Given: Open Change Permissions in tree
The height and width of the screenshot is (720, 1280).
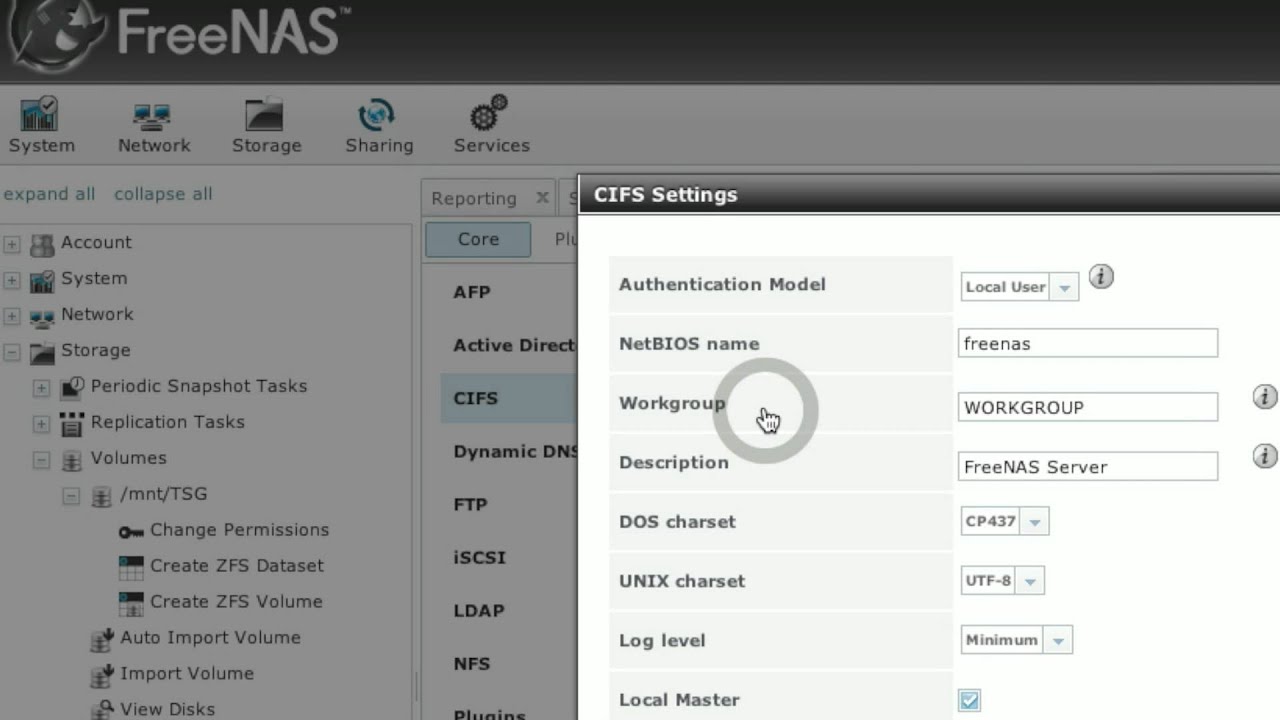Looking at the screenshot, I should pos(239,530).
